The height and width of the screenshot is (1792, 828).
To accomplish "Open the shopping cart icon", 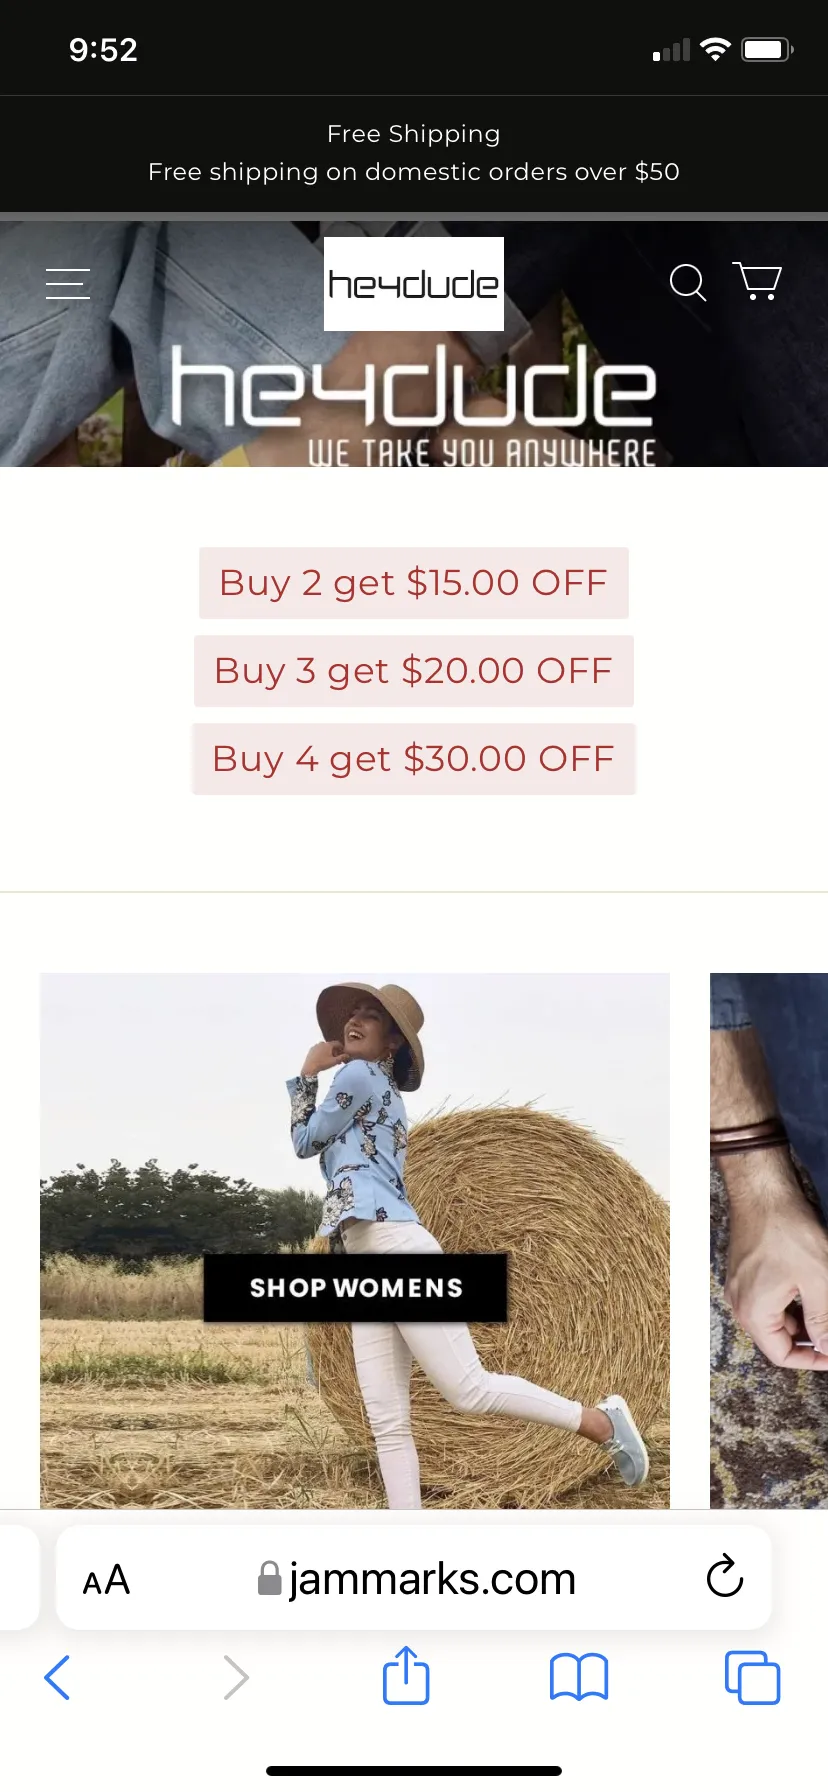I will pyautogui.click(x=757, y=281).
